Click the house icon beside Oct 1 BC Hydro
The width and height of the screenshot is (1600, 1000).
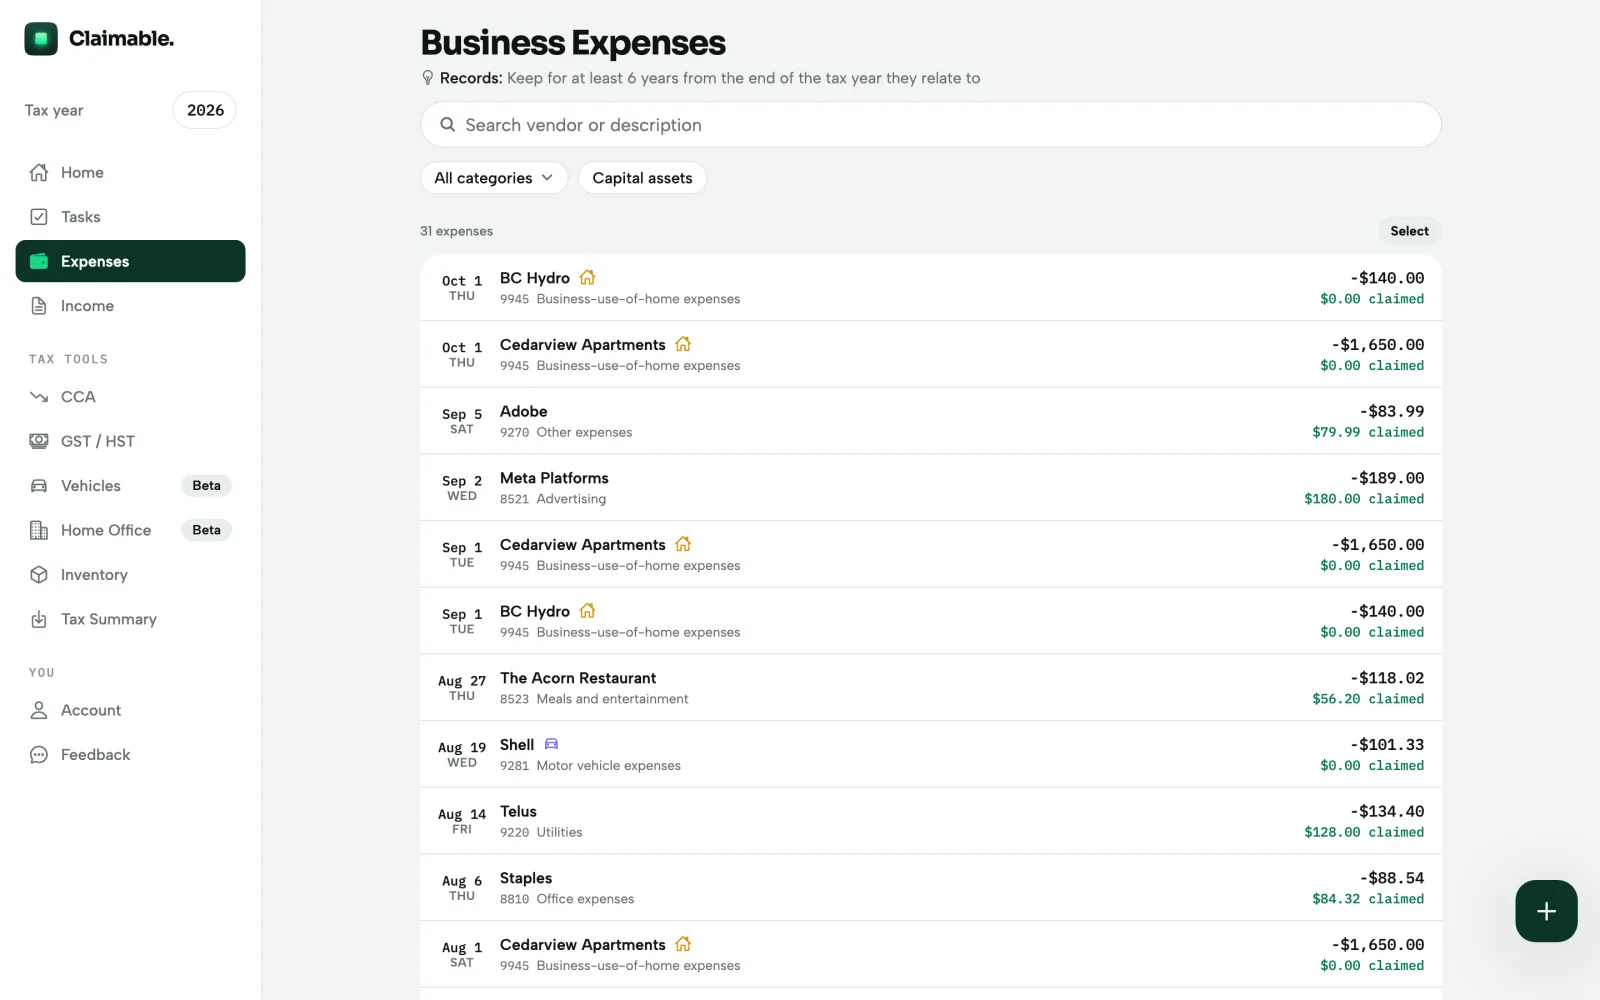[587, 277]
